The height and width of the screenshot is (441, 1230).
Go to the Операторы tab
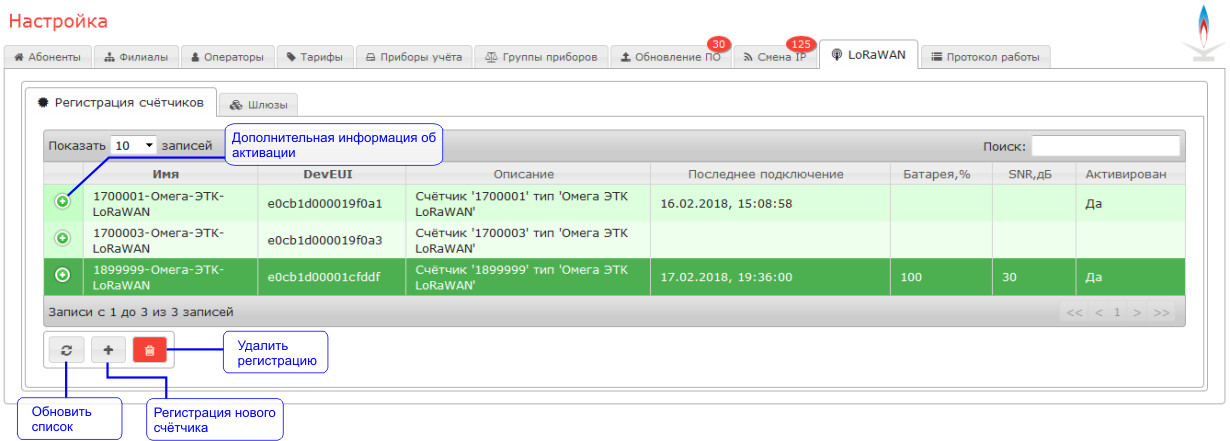coord(227,57)
